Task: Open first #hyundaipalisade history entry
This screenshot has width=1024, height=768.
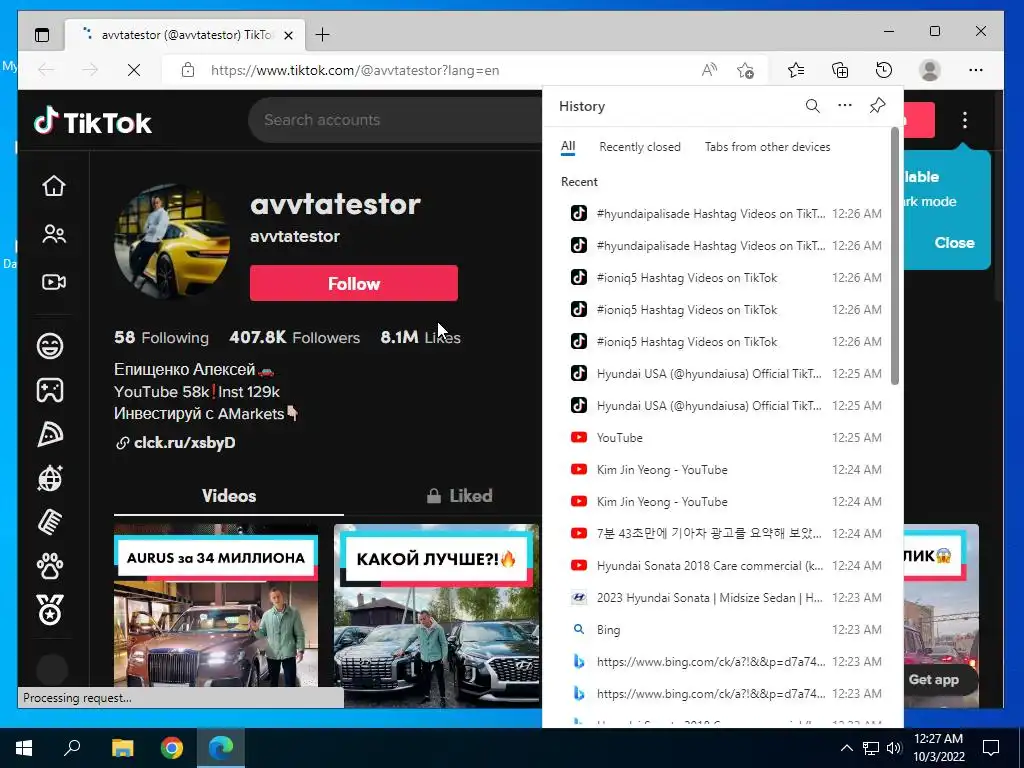Action: point(724,214)
